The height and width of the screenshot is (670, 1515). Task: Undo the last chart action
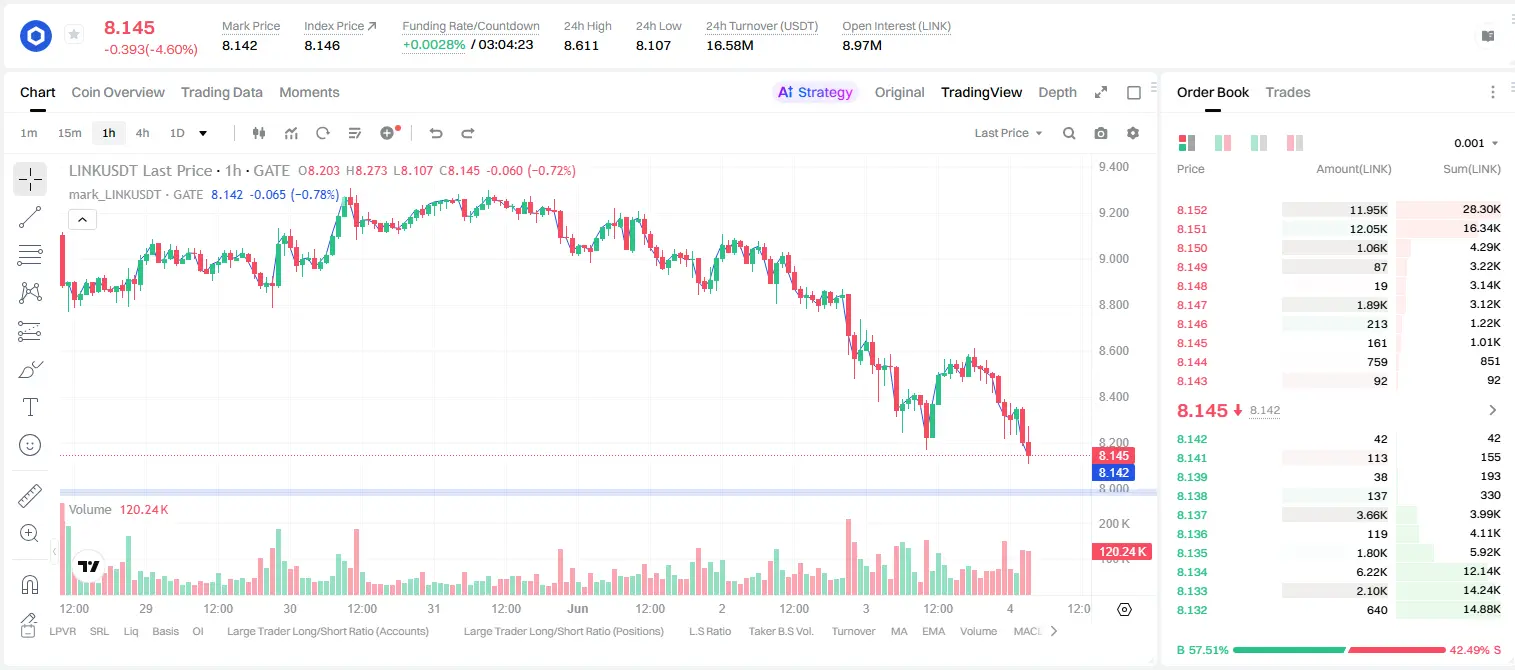click(436, 133)
